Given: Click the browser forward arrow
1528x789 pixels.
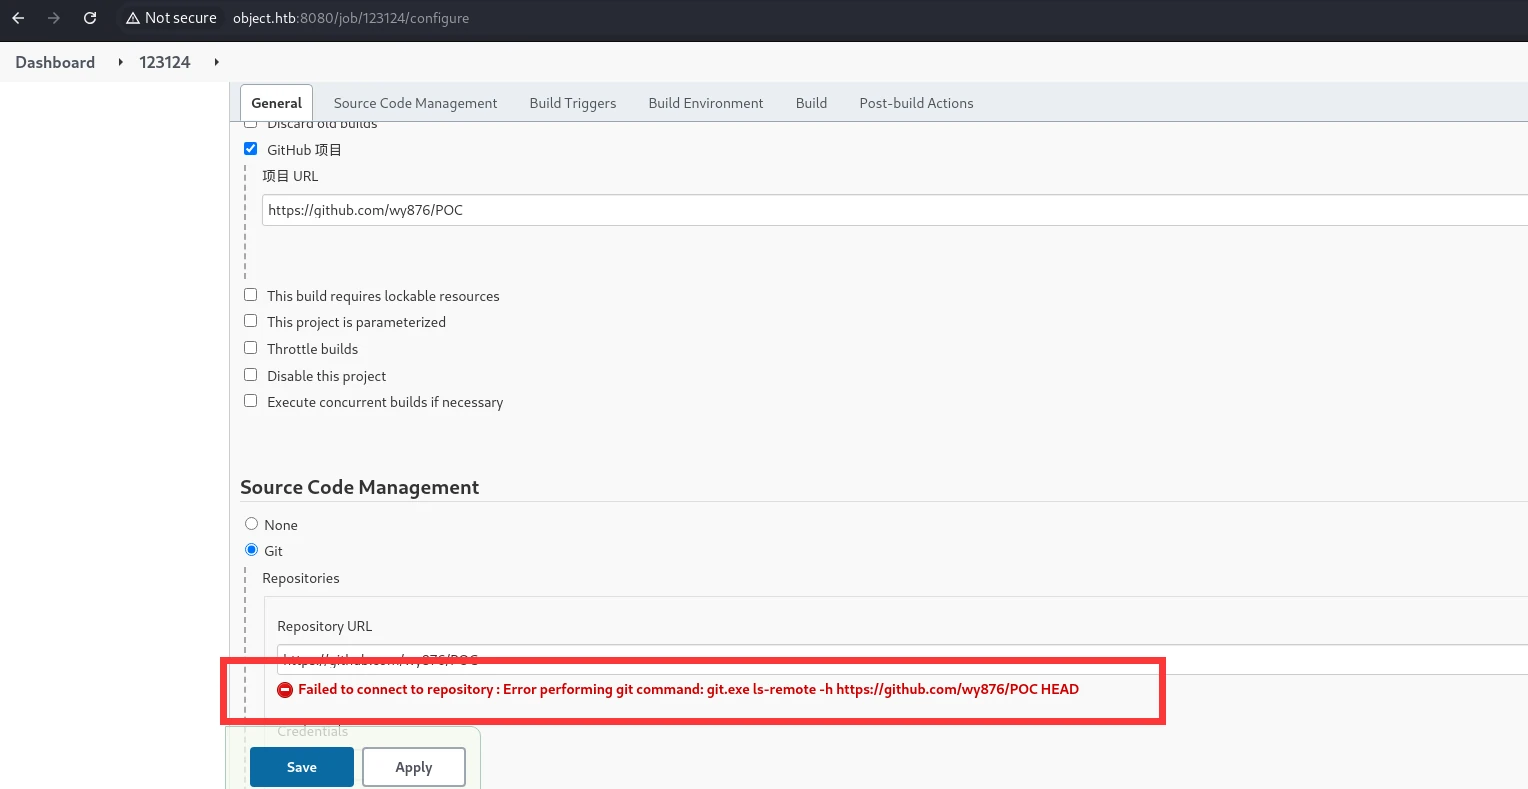Looking at the screenshot, I should pyautogui.click(x=54, y=18).
